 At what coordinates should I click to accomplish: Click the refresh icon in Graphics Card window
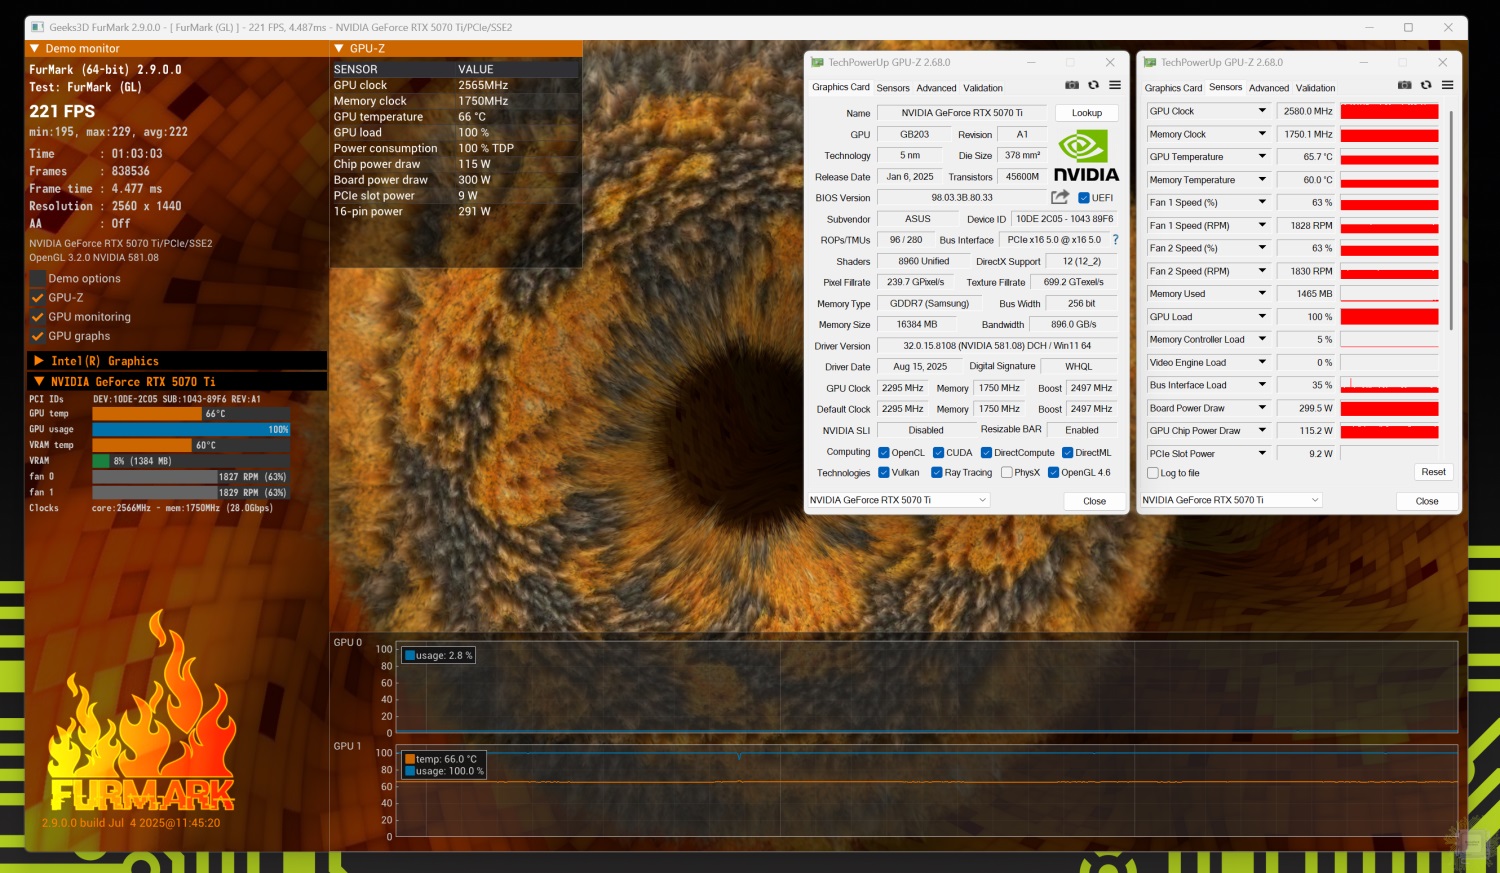point(1093,86)
